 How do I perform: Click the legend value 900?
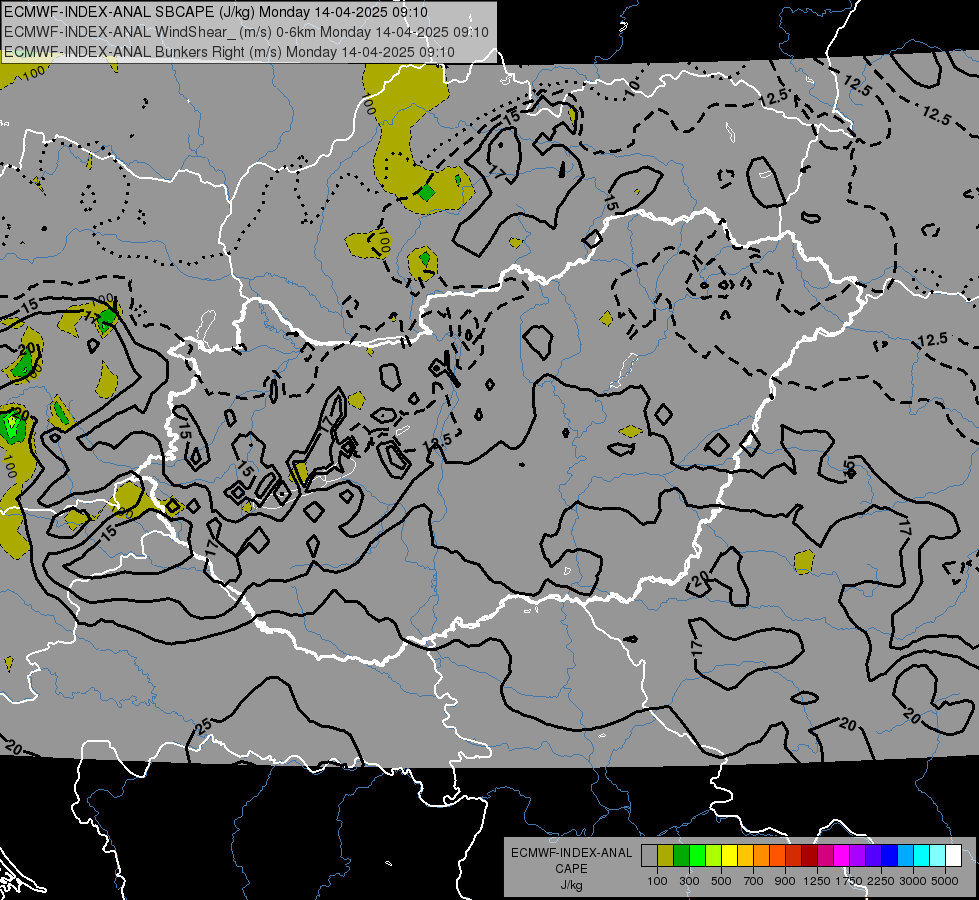tap(785, 881)
